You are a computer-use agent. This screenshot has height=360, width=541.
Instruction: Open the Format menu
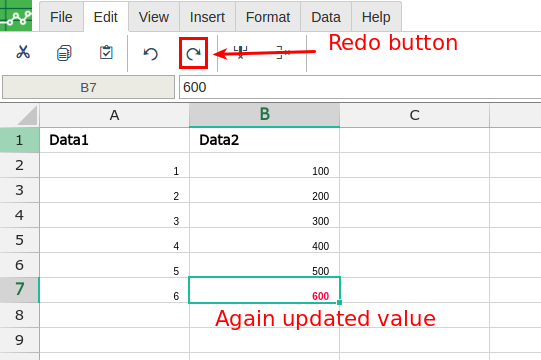(x=268, y=17)
